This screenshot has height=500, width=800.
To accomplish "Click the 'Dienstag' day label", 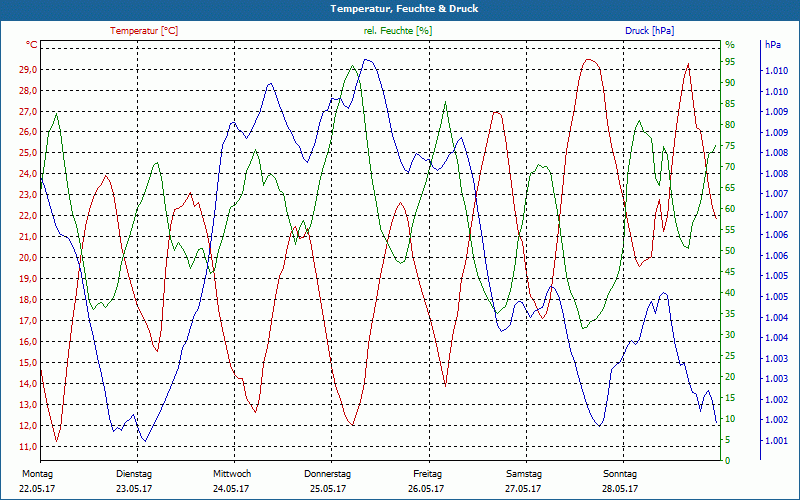I will point(134,474).
